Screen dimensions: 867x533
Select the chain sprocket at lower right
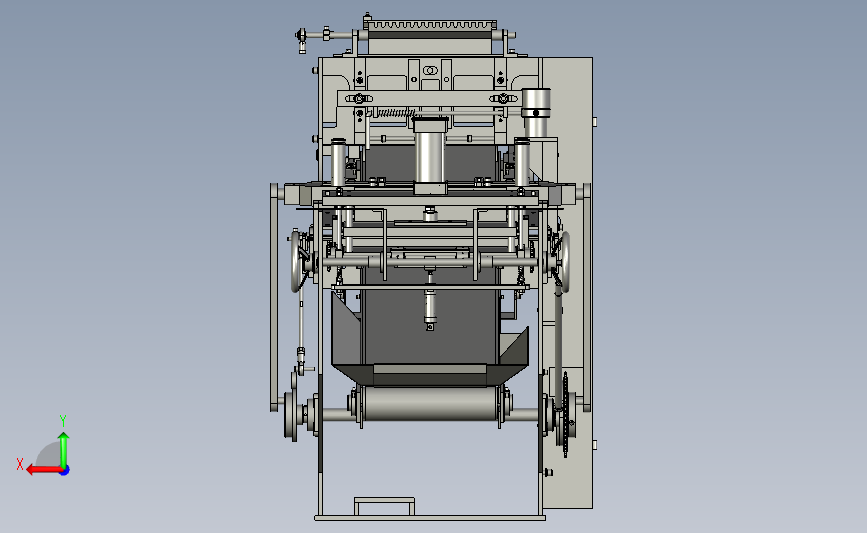tap(565, 415)
